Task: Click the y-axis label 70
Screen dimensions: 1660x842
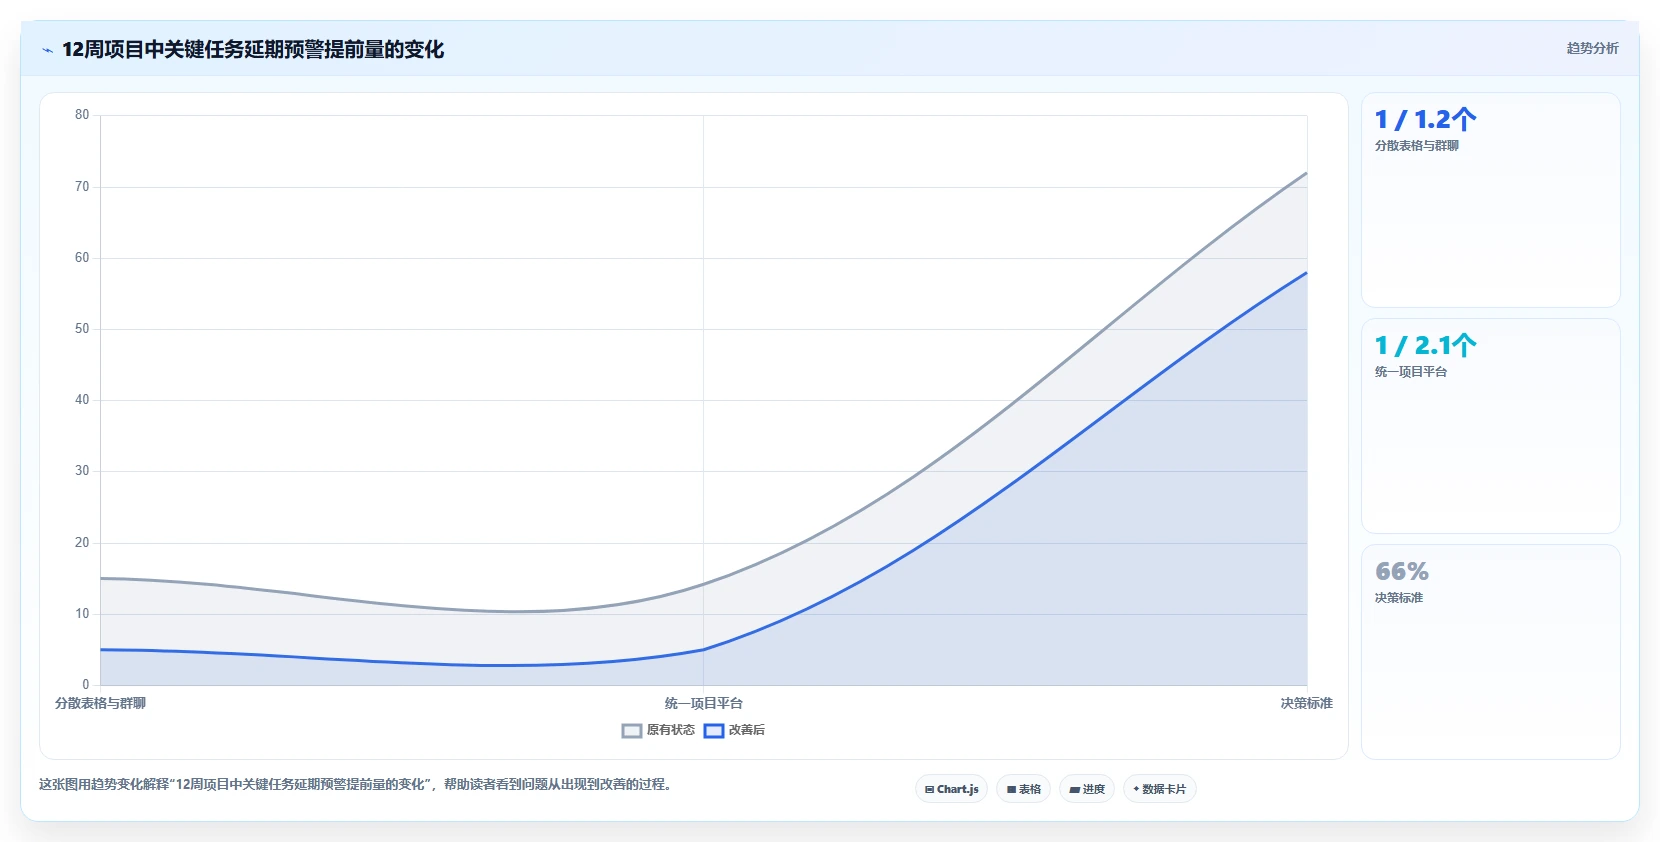Action: (x=82, y=187)
